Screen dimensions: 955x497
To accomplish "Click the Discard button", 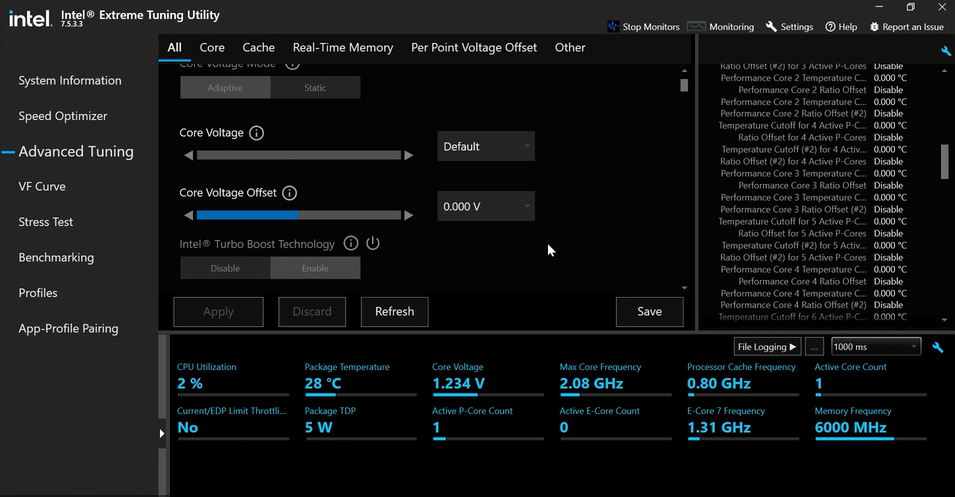I will coord(312,312).
